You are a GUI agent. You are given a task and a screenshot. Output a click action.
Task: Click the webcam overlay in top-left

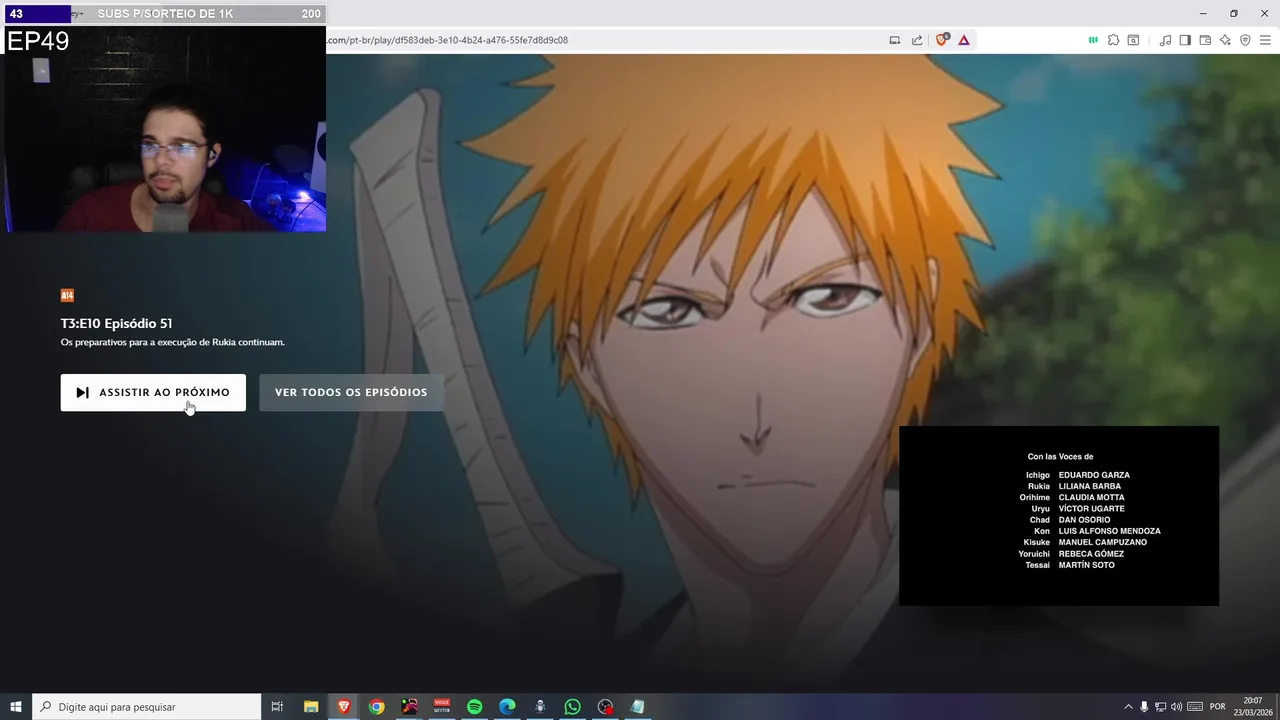[163, 129]
